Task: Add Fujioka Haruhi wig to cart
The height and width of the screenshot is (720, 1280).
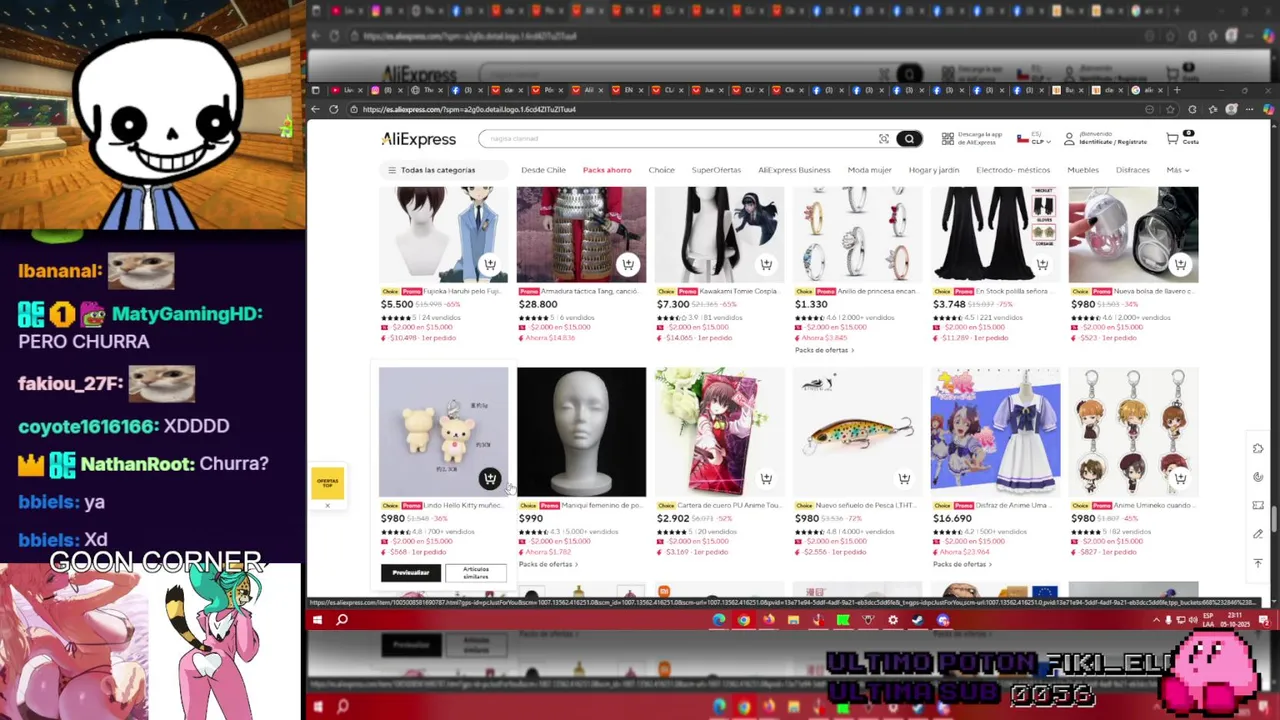Action: point(489,264)
